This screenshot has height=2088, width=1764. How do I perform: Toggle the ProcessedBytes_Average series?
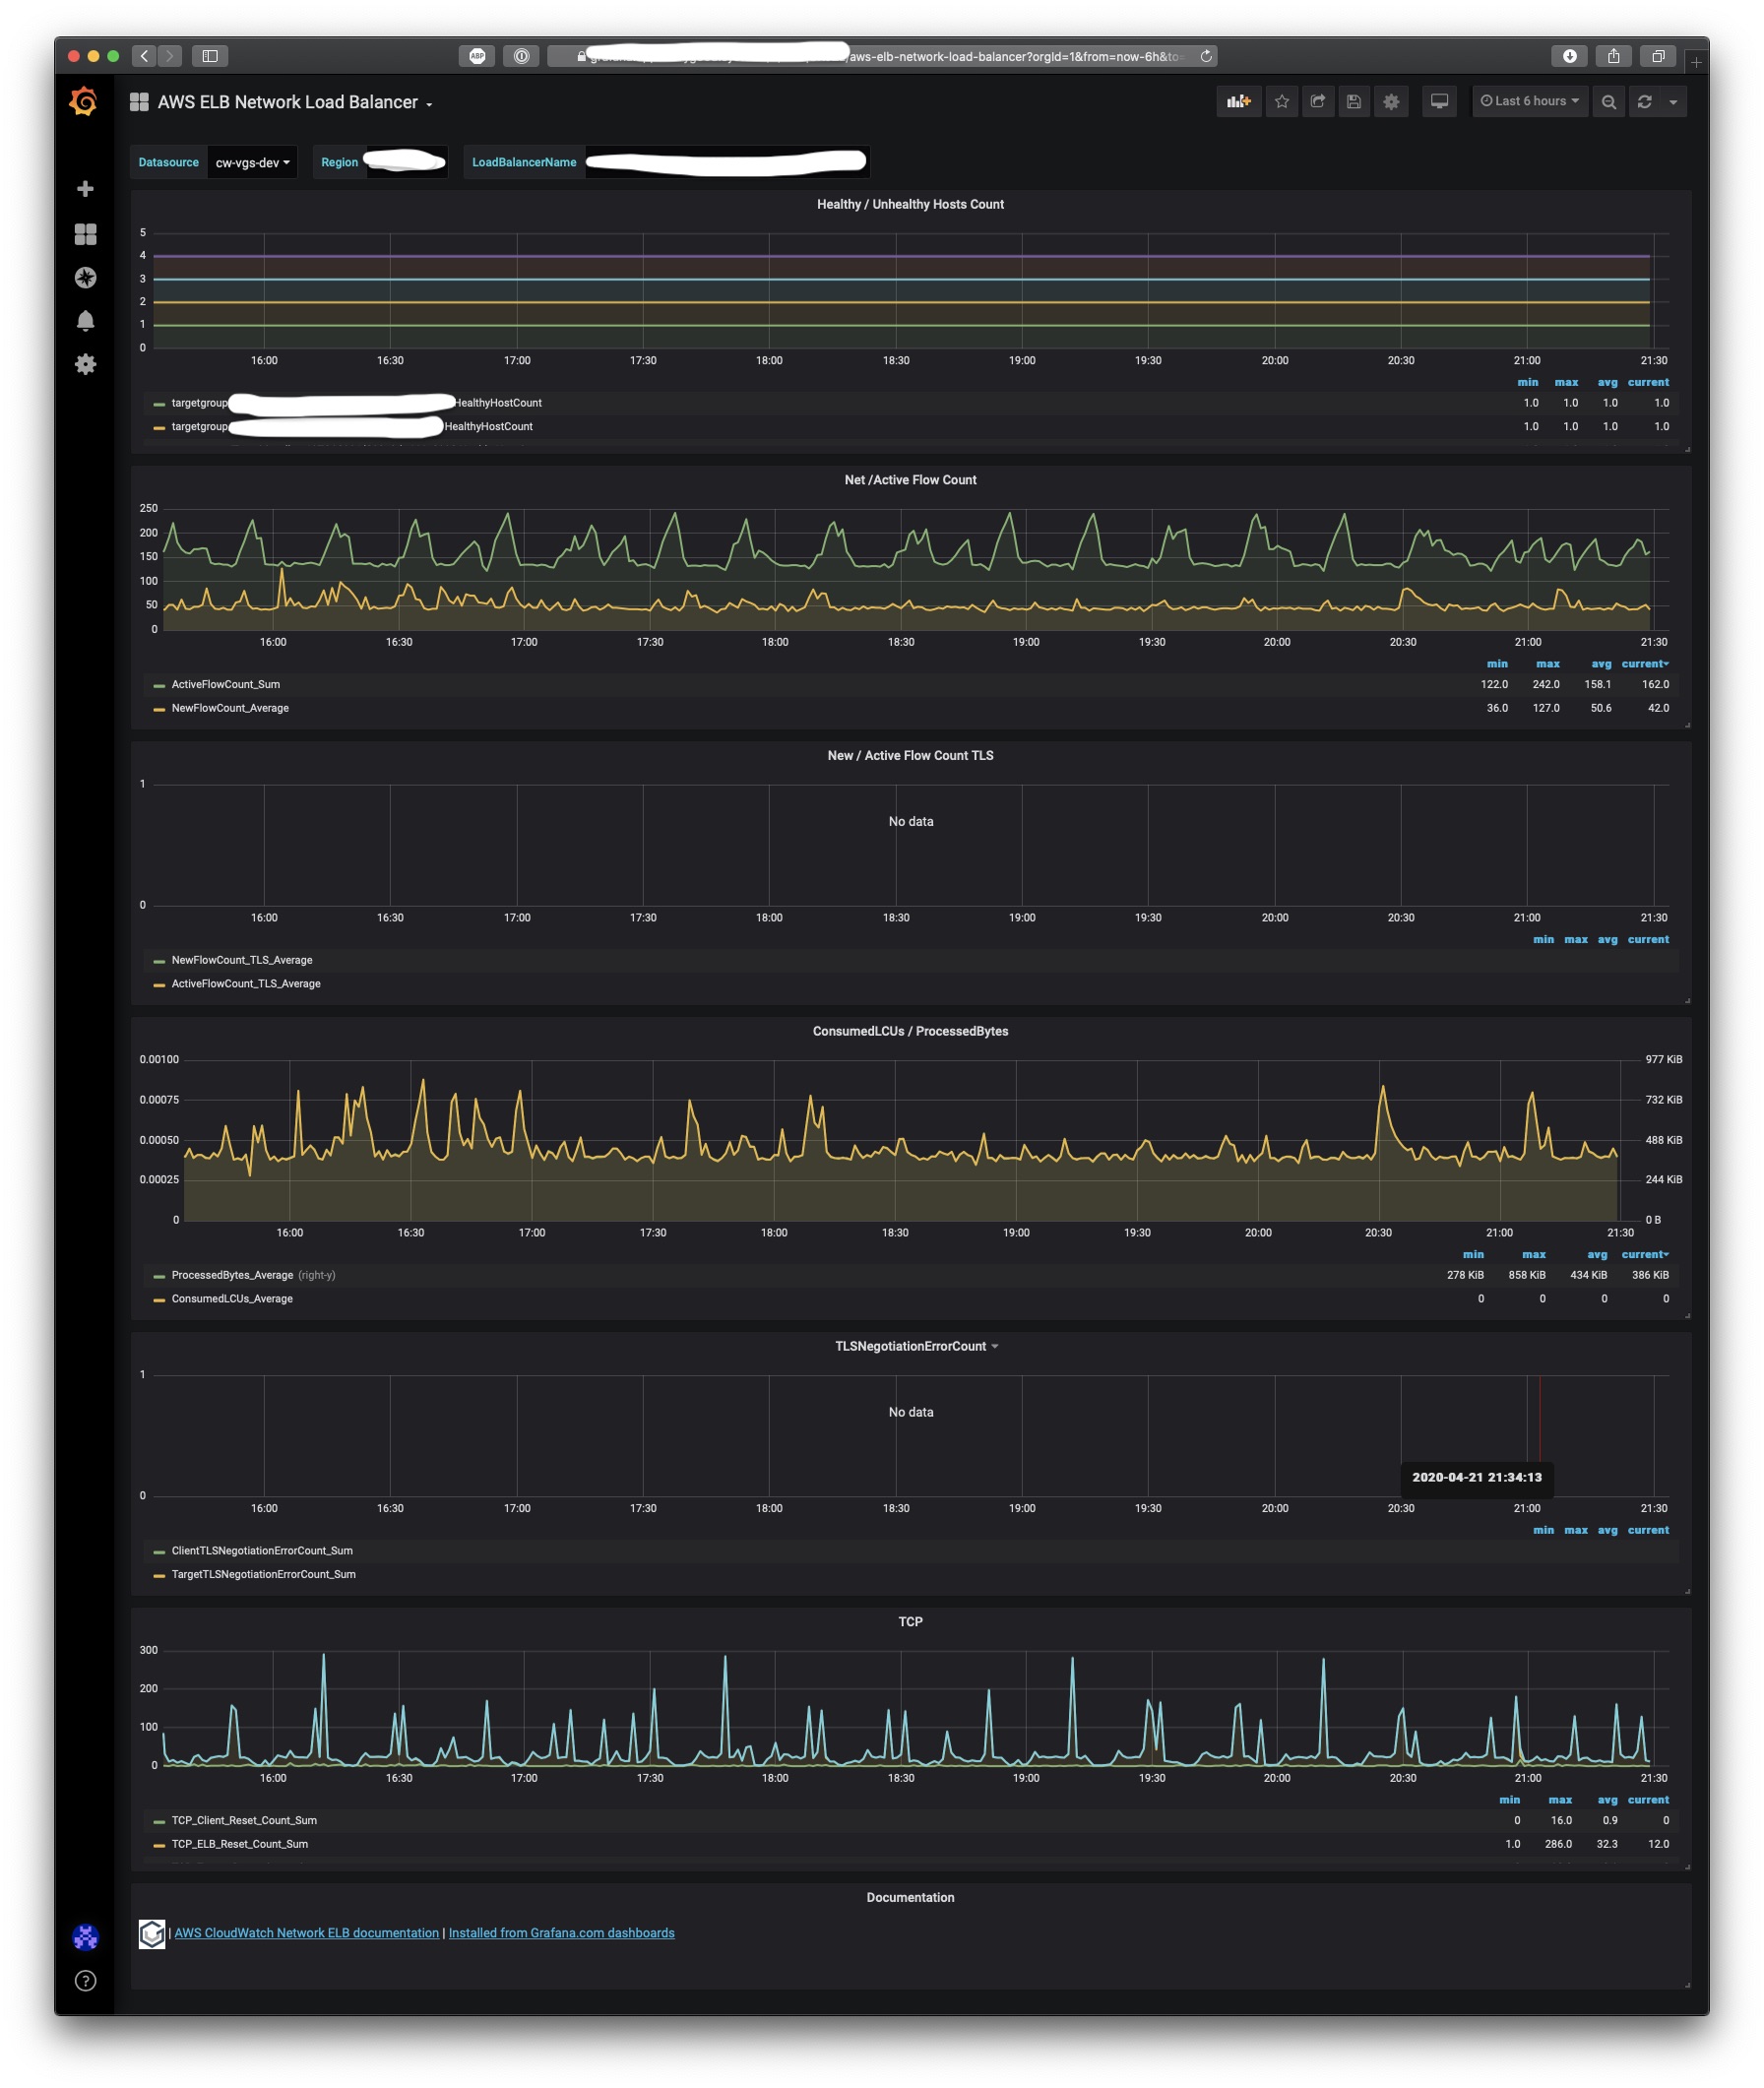pyautogui.click(x=232, y=1276)
